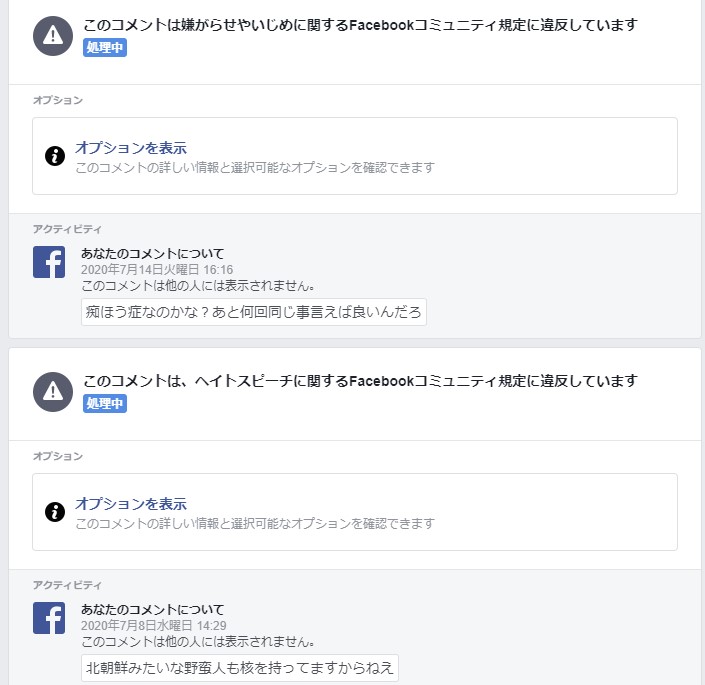705x685 pixels.
Task: Click the アクティビティ label in the hate speech card
Action: [x=67, y=585]
